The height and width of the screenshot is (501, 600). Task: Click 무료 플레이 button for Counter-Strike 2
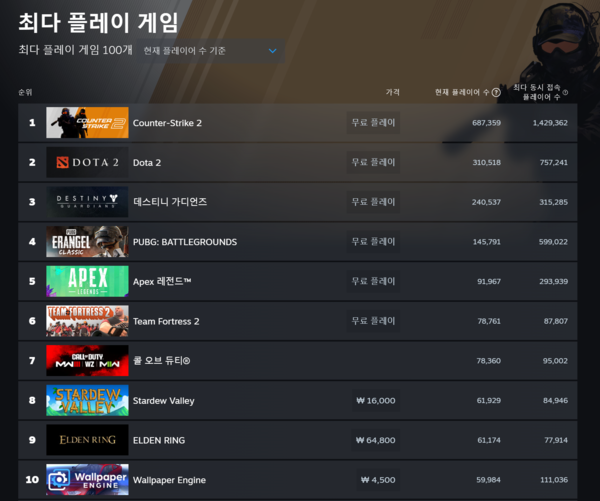pos(373,123)
